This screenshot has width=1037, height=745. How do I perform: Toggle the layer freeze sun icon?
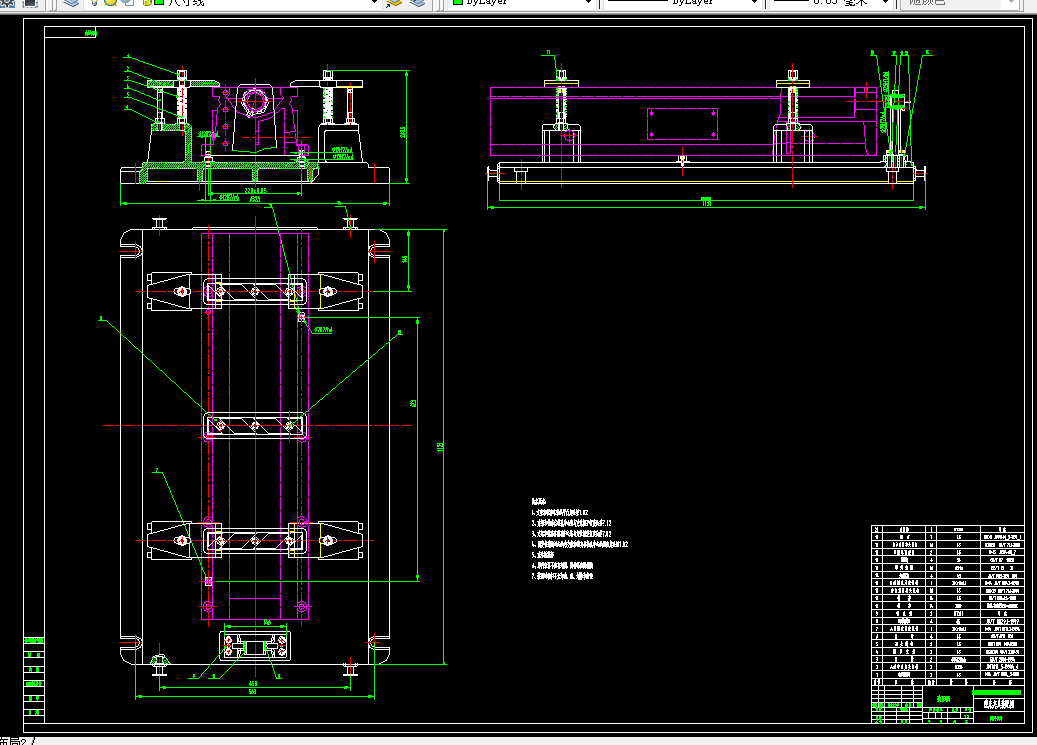coord(110,3)
